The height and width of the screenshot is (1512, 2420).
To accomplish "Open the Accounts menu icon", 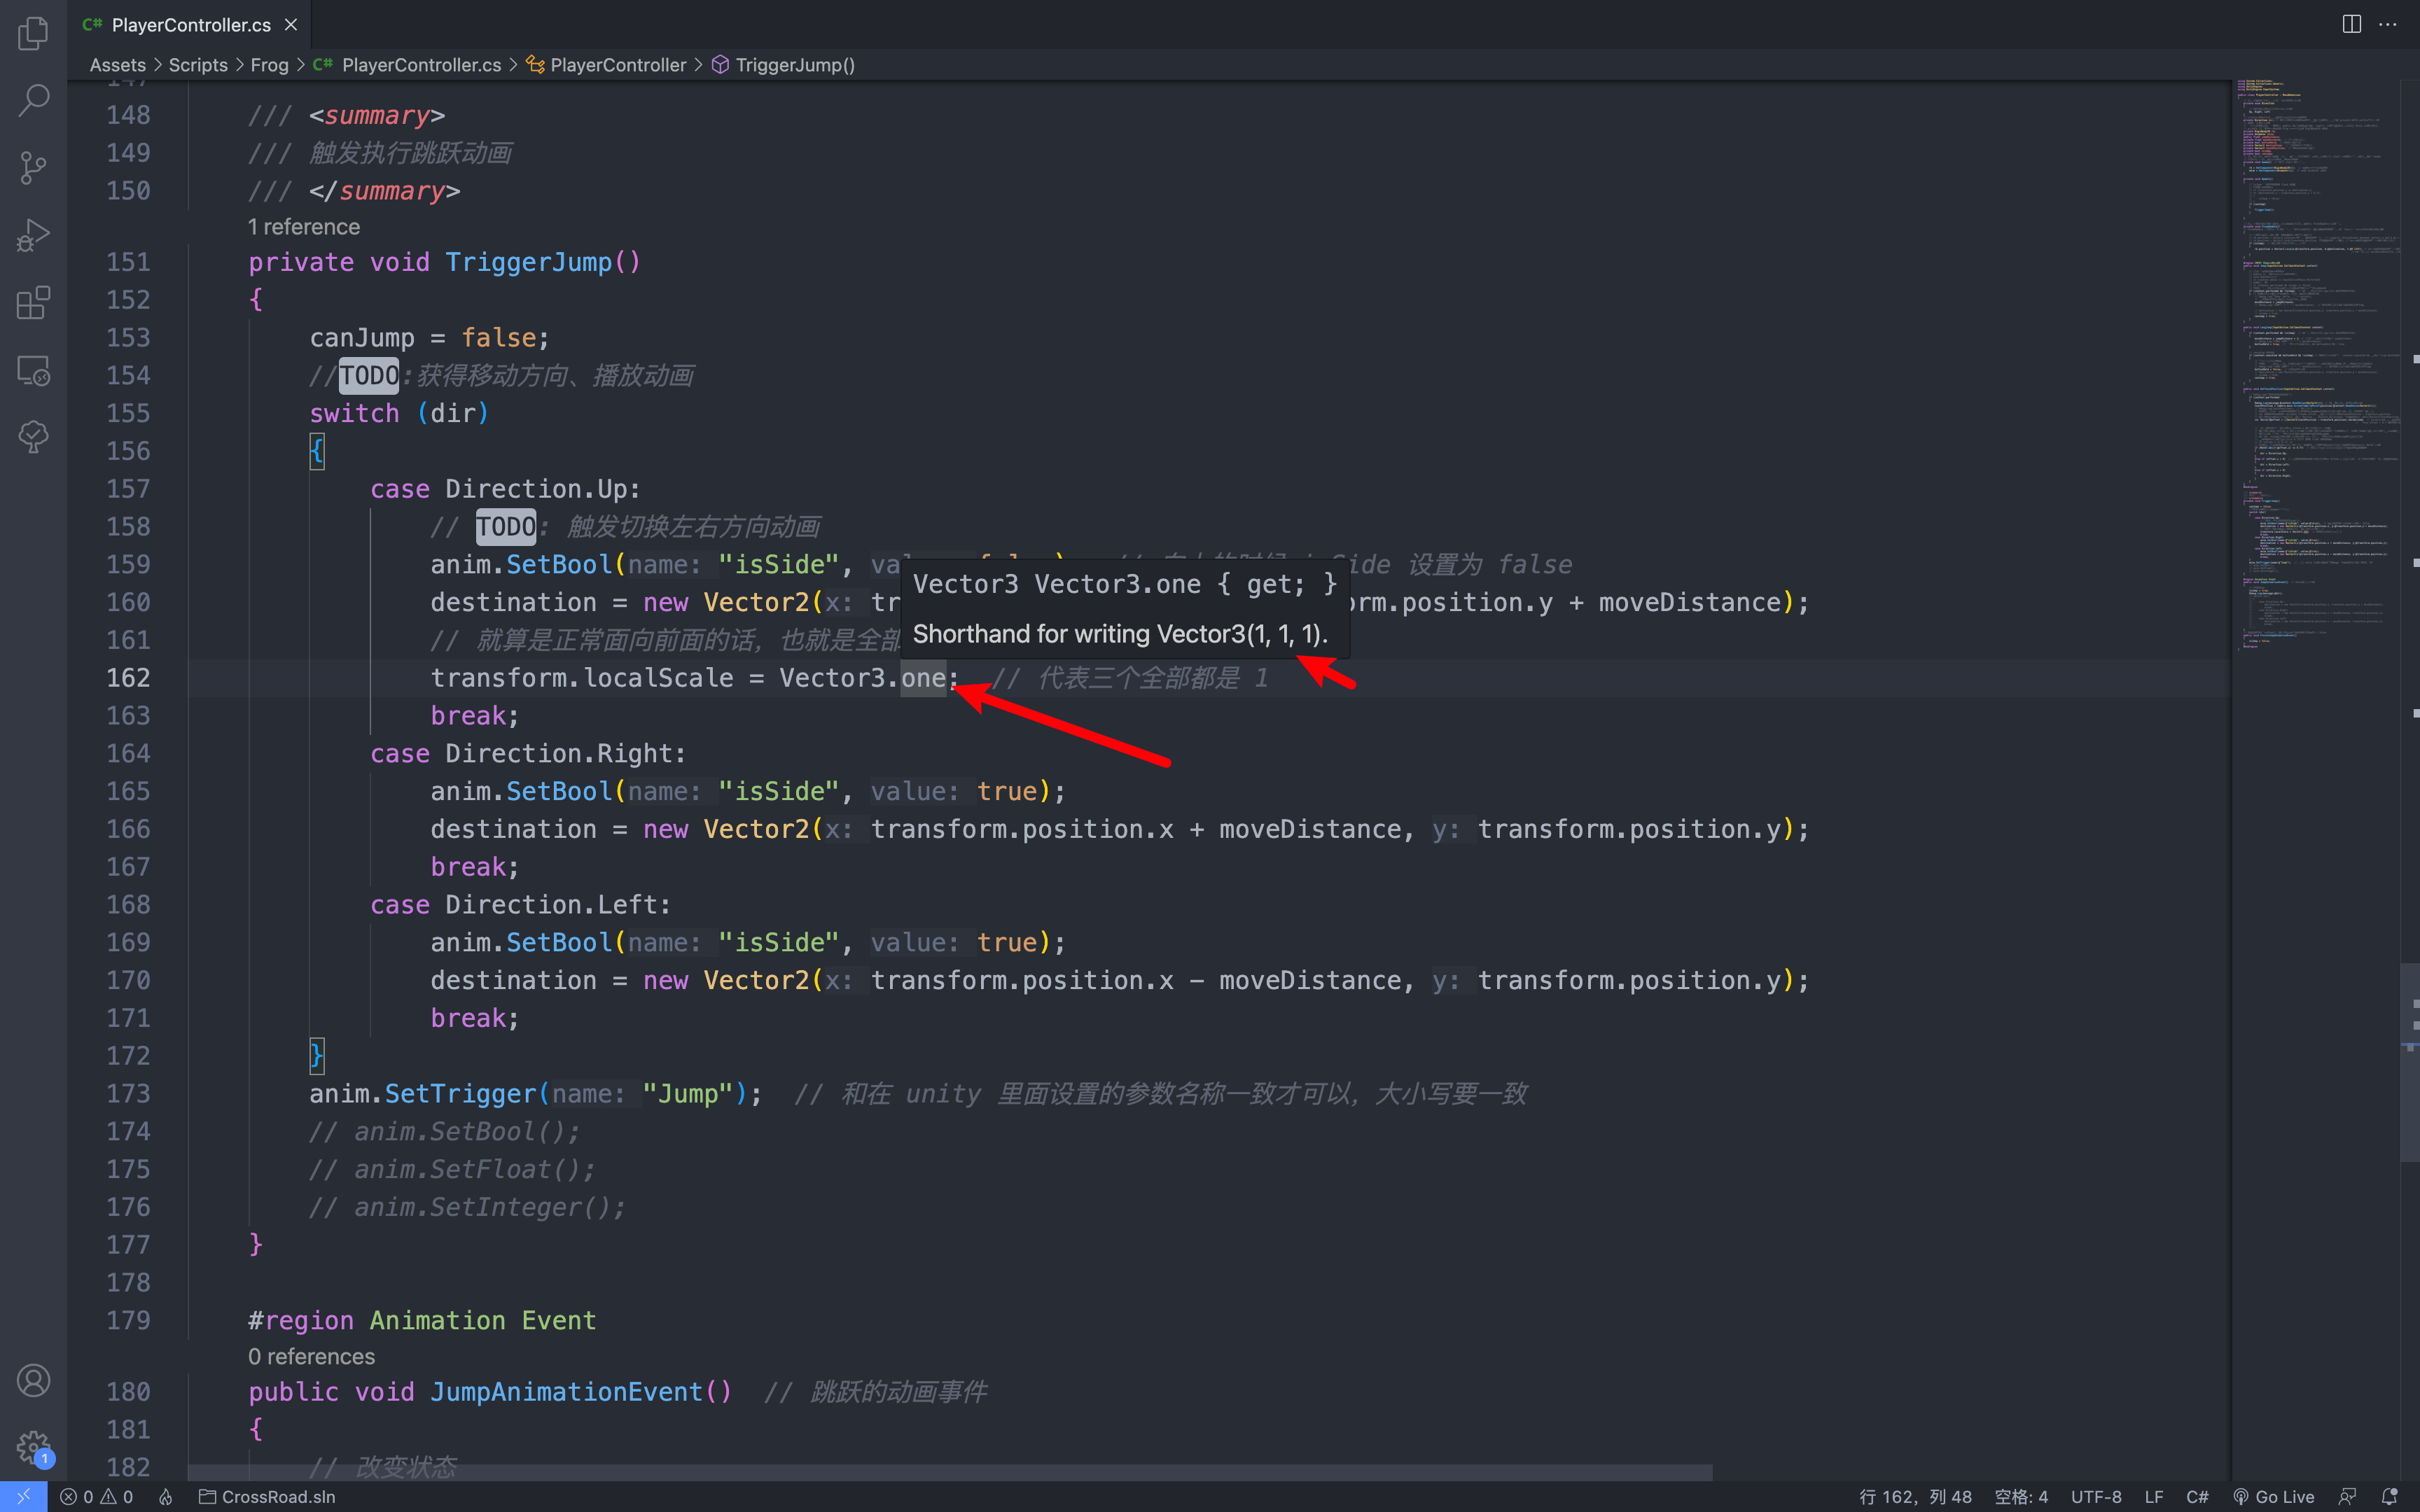I will (33, 1380).
